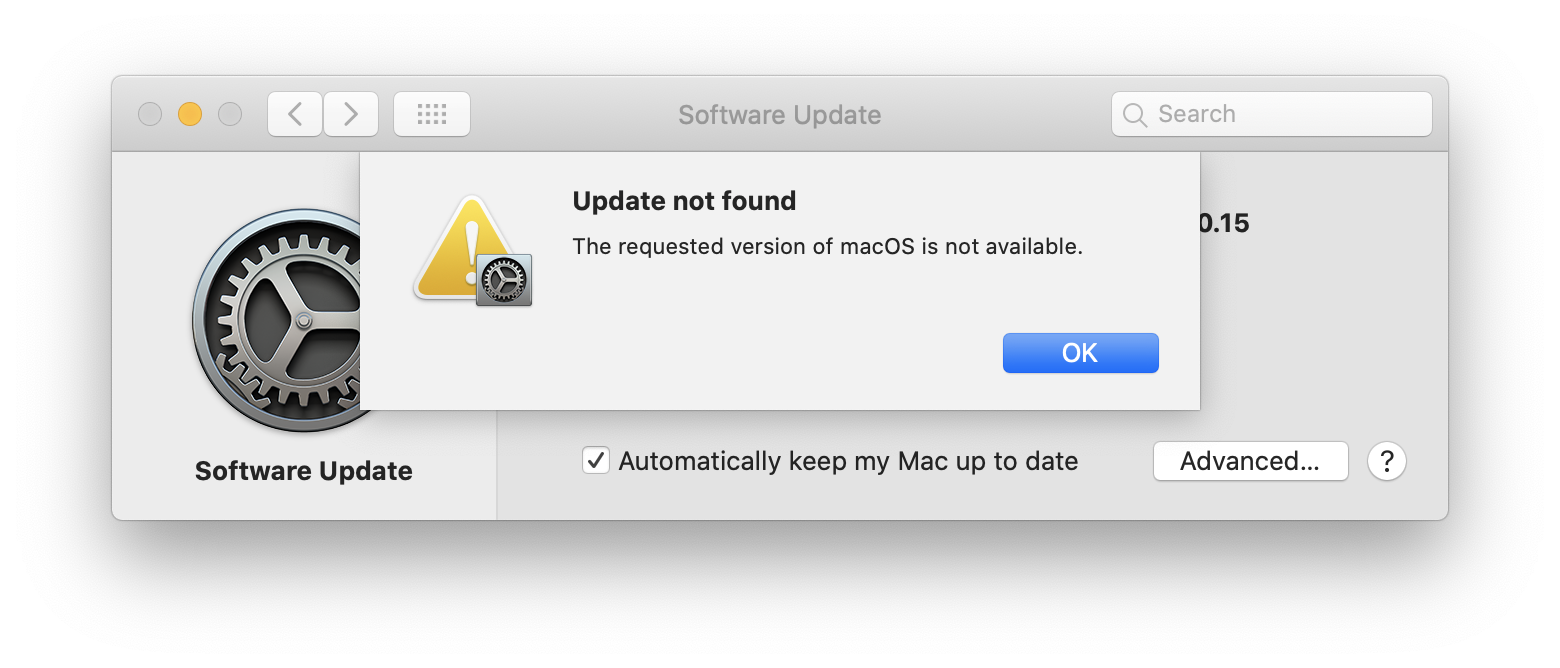Uncheck Automatically keep my Mac up to date
Image resolution: width=1560 pixels, height=668 pixels.
pos(596,461)
